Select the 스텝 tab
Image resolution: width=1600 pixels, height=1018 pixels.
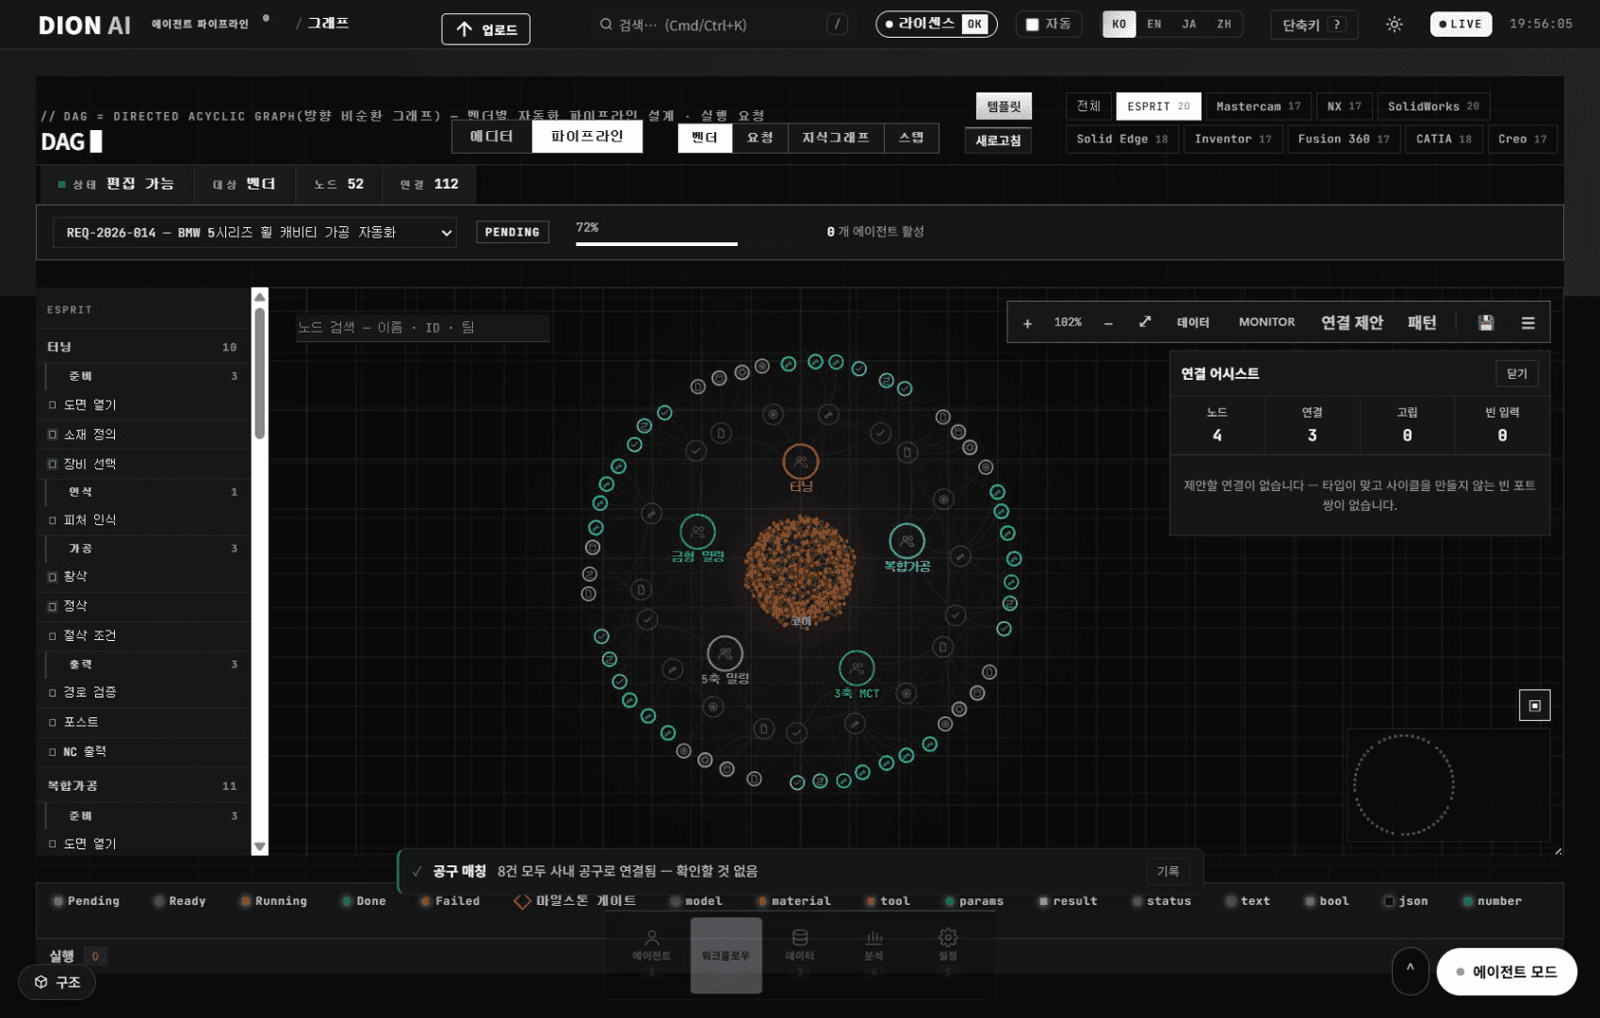coord(911,138)
